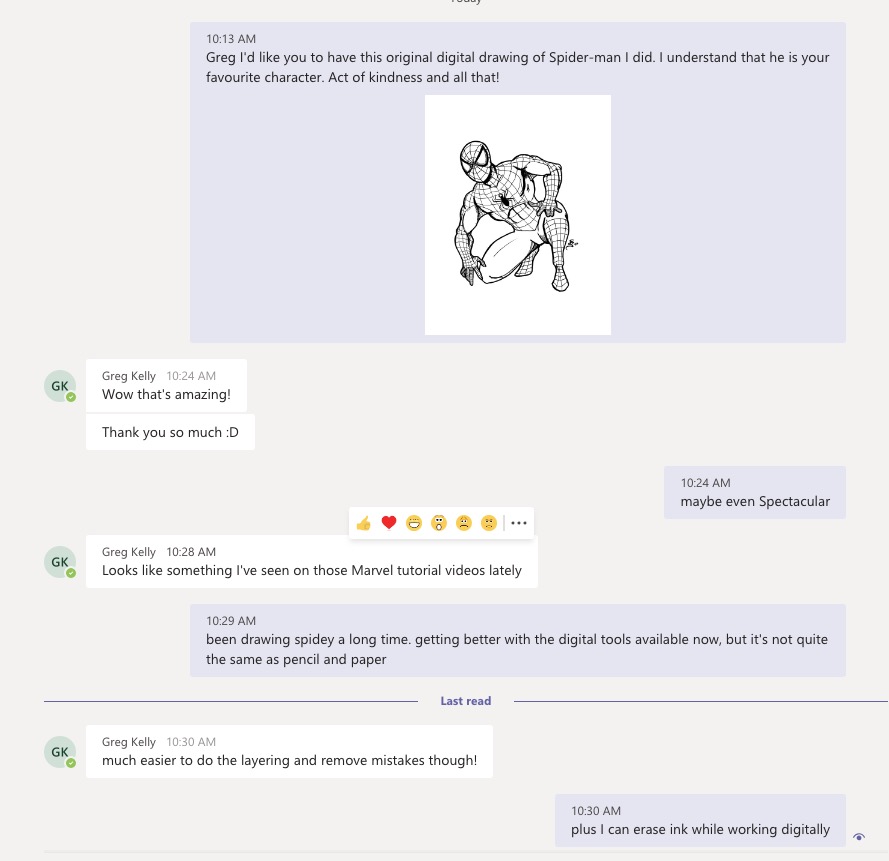Click the seen eye icon beside last message

tap(859, 837)
